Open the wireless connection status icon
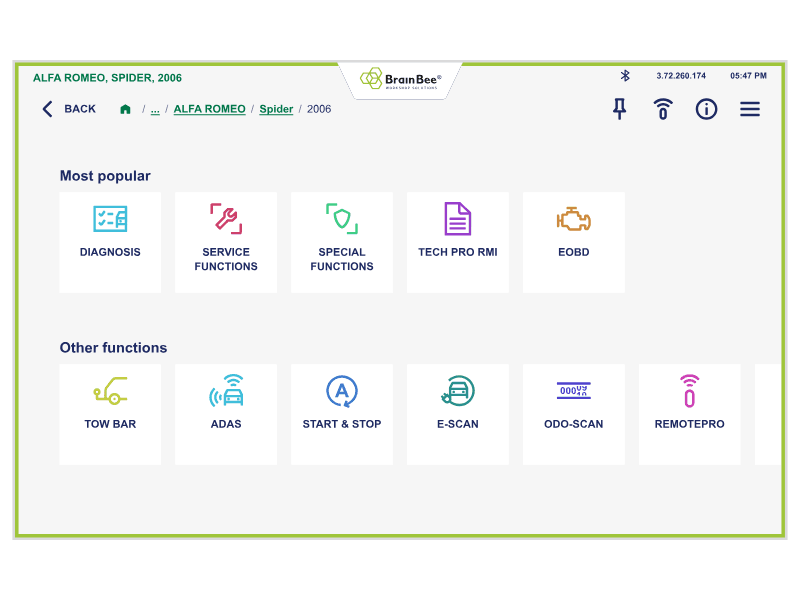Image resolution: width=800 pixels, height=600 pixels. [662, 109]
